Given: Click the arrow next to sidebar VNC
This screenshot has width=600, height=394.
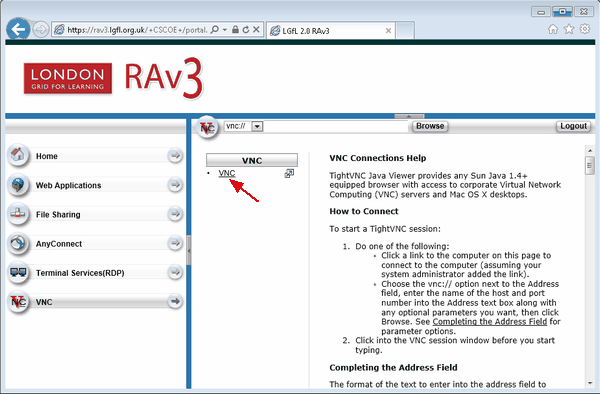Looking at the screenshot, I should [175, 301].
